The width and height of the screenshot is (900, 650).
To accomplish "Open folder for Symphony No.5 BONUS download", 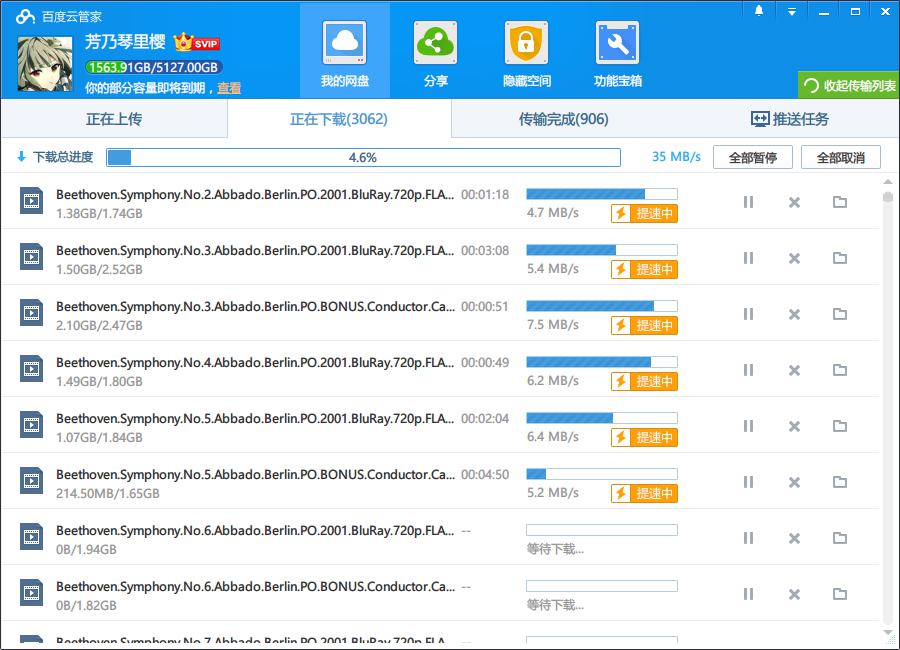I will pos(840,482).
